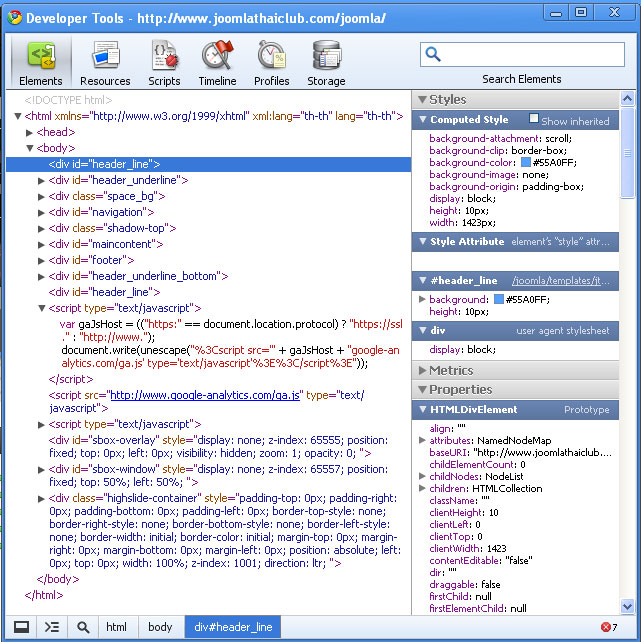Expand the header_underline div

(x=41, y=181)
